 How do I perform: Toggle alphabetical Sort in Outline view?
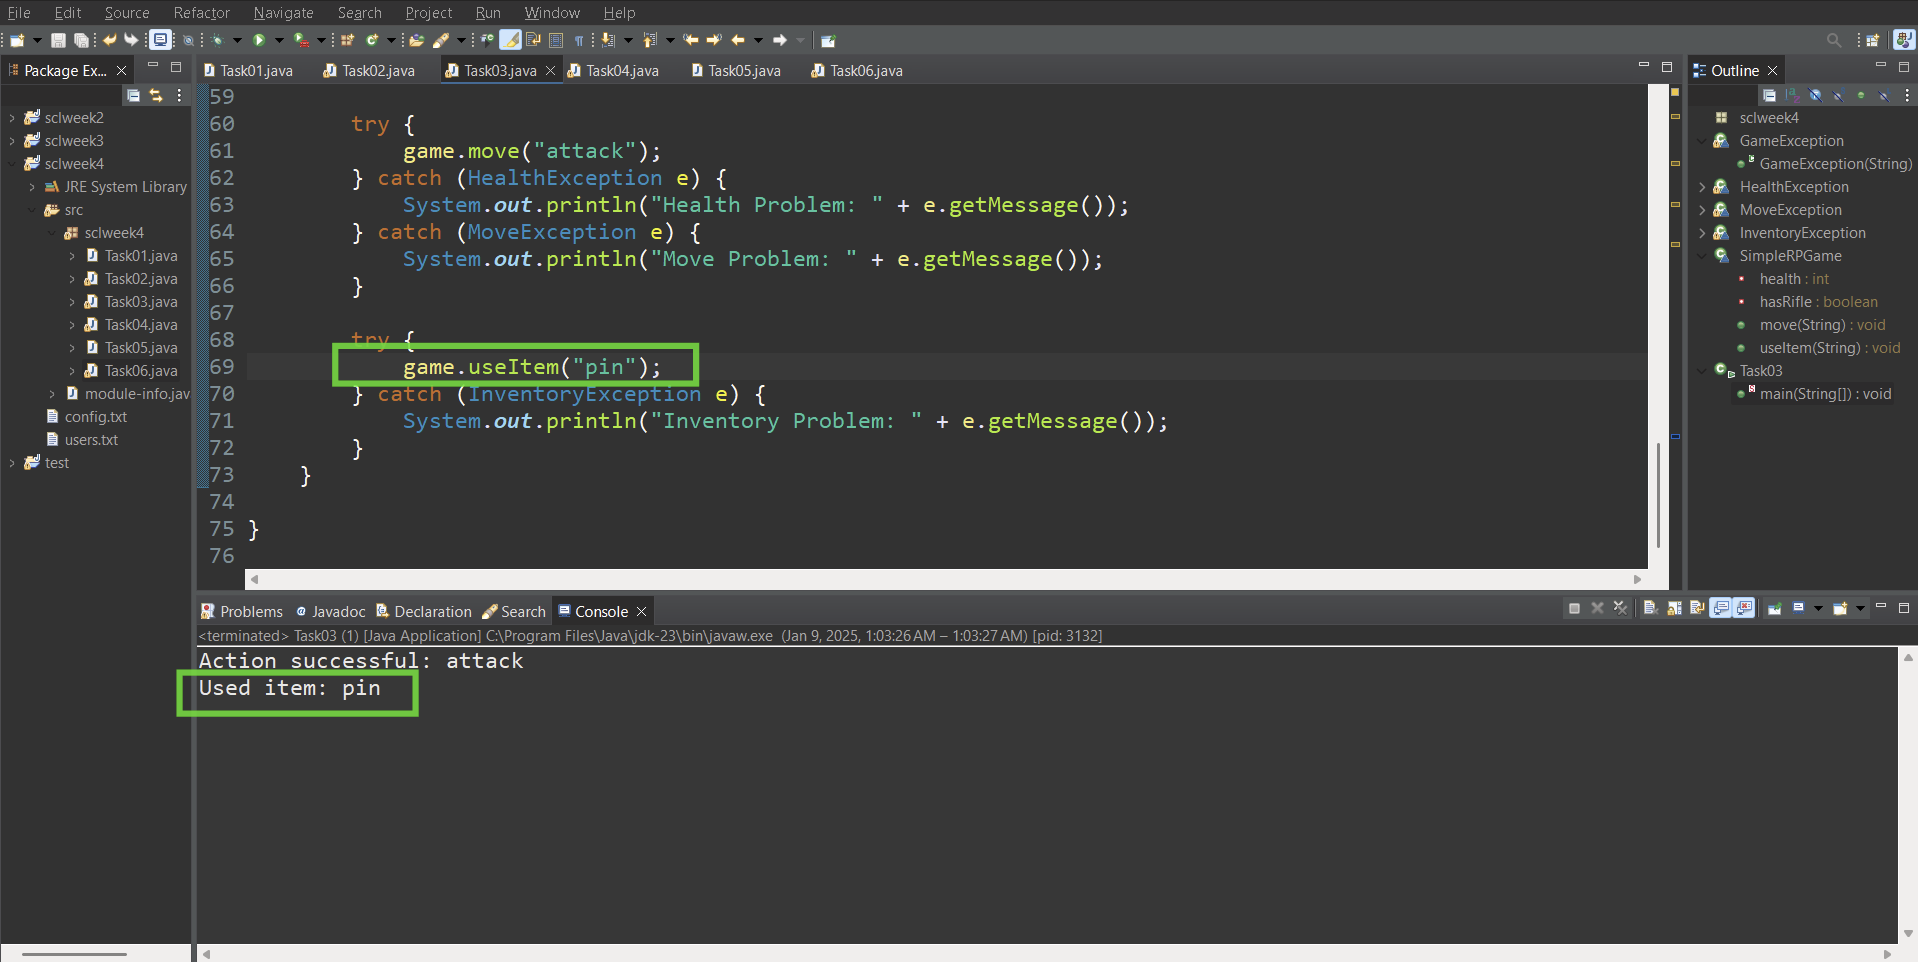click(1792, 95)
